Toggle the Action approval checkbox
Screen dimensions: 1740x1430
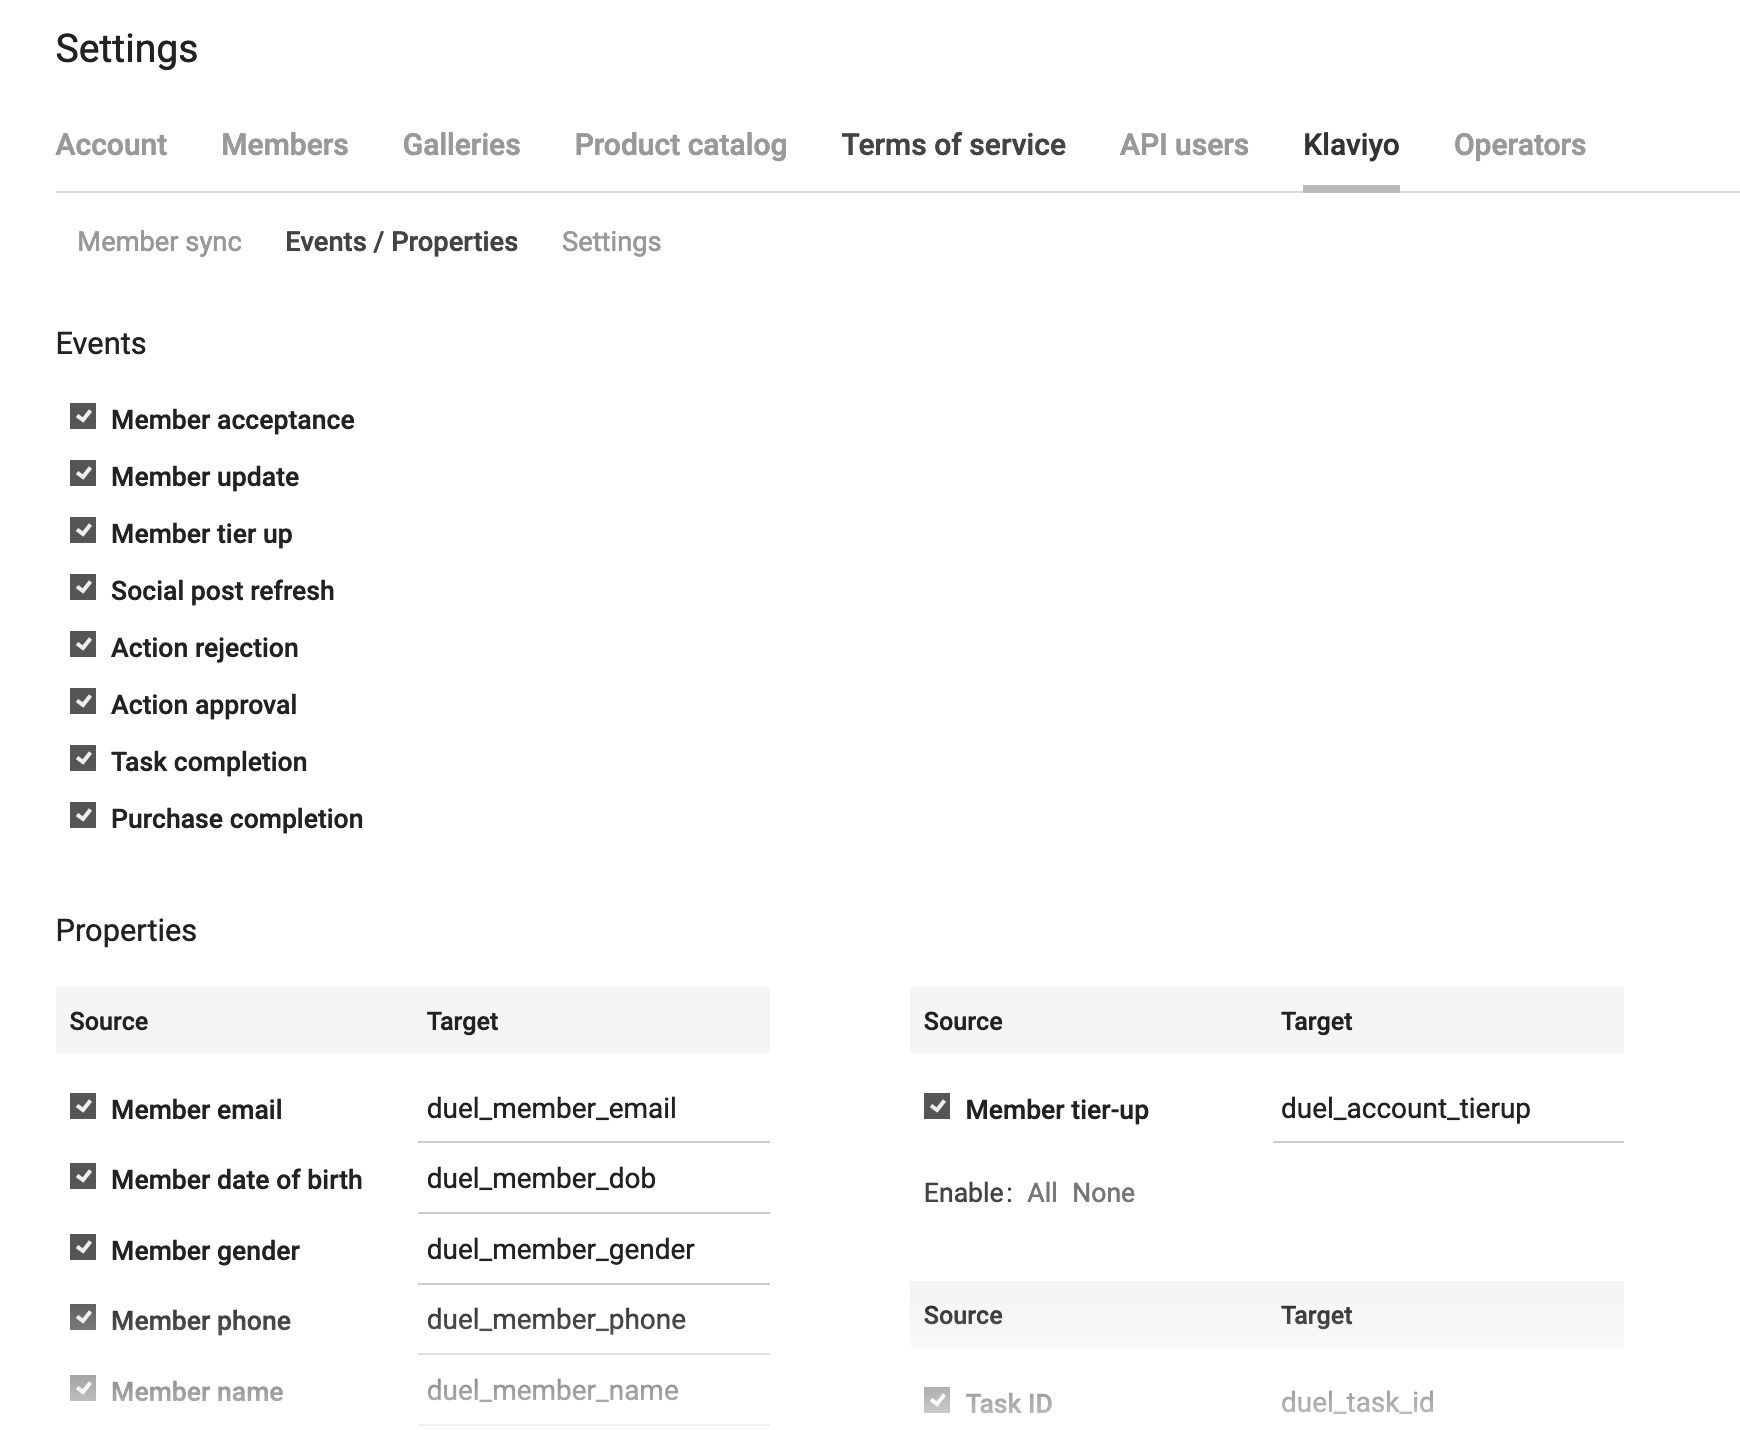[83, 702]
